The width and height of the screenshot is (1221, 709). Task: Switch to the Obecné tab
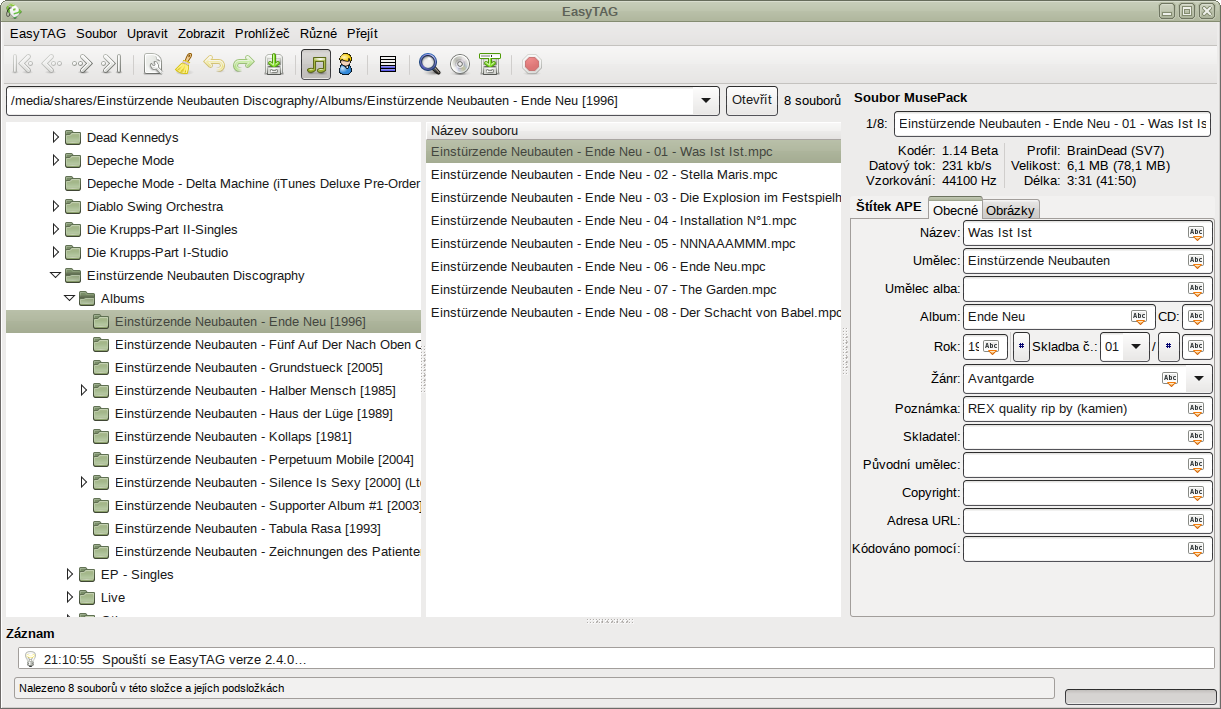(955, 210)
